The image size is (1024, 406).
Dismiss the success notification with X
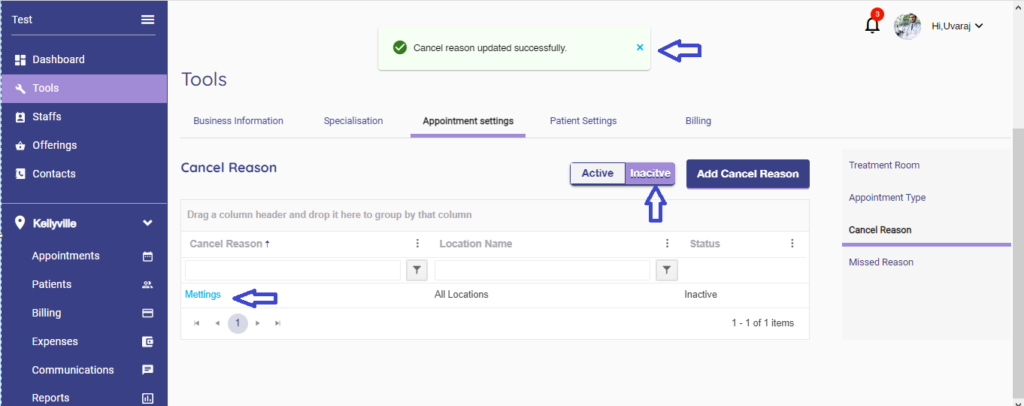pyautogui.click(x=640, y=47)
